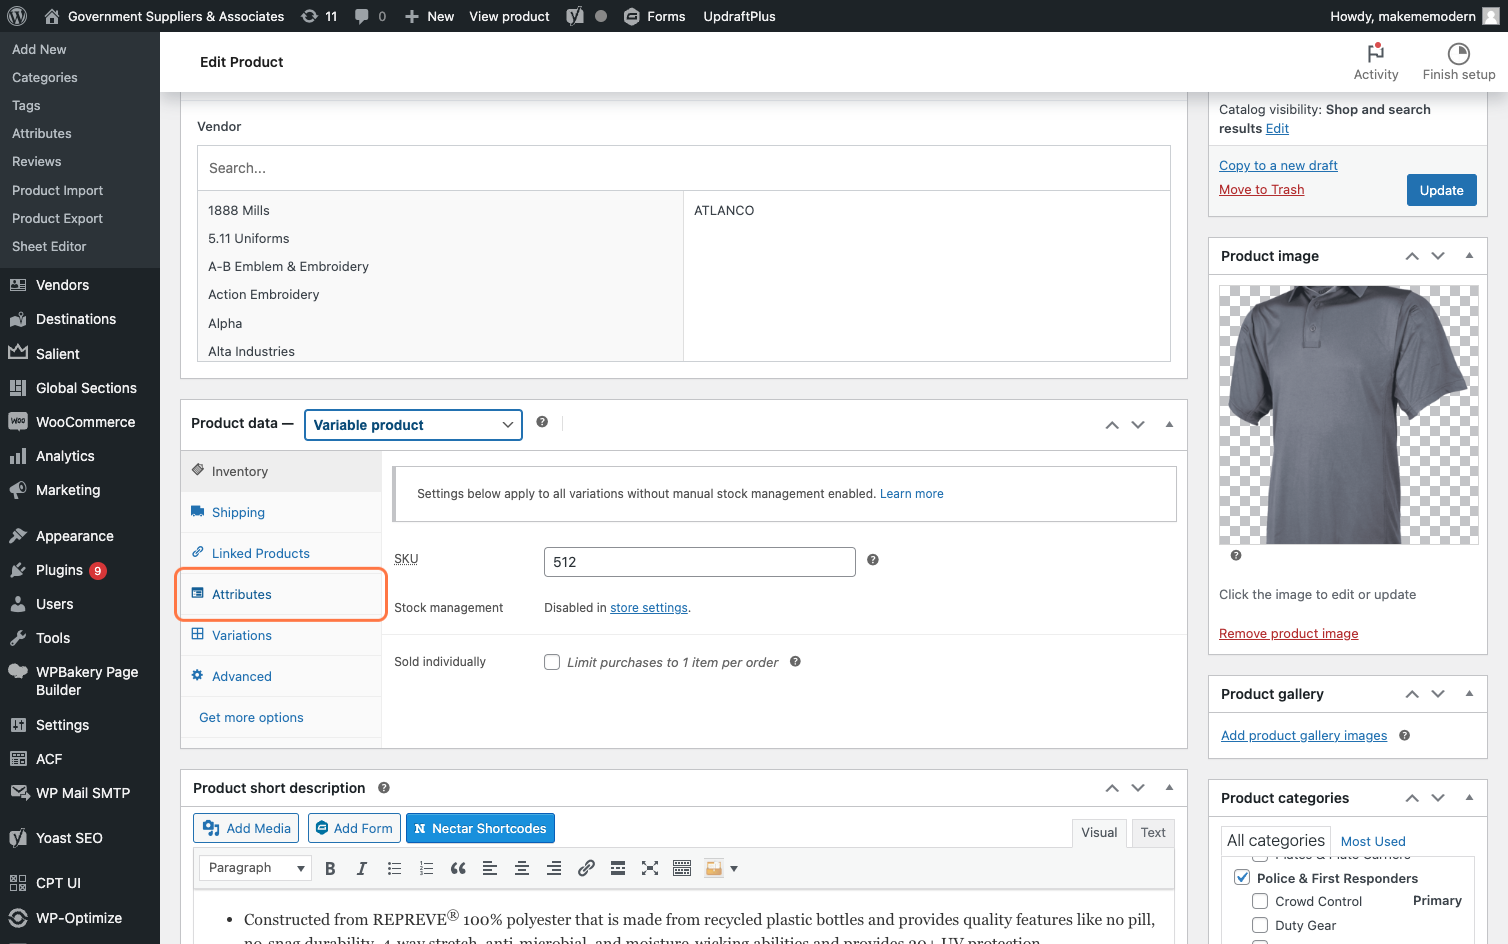Click Remove product image link
1508x944 pixels.
point(1288,633)
